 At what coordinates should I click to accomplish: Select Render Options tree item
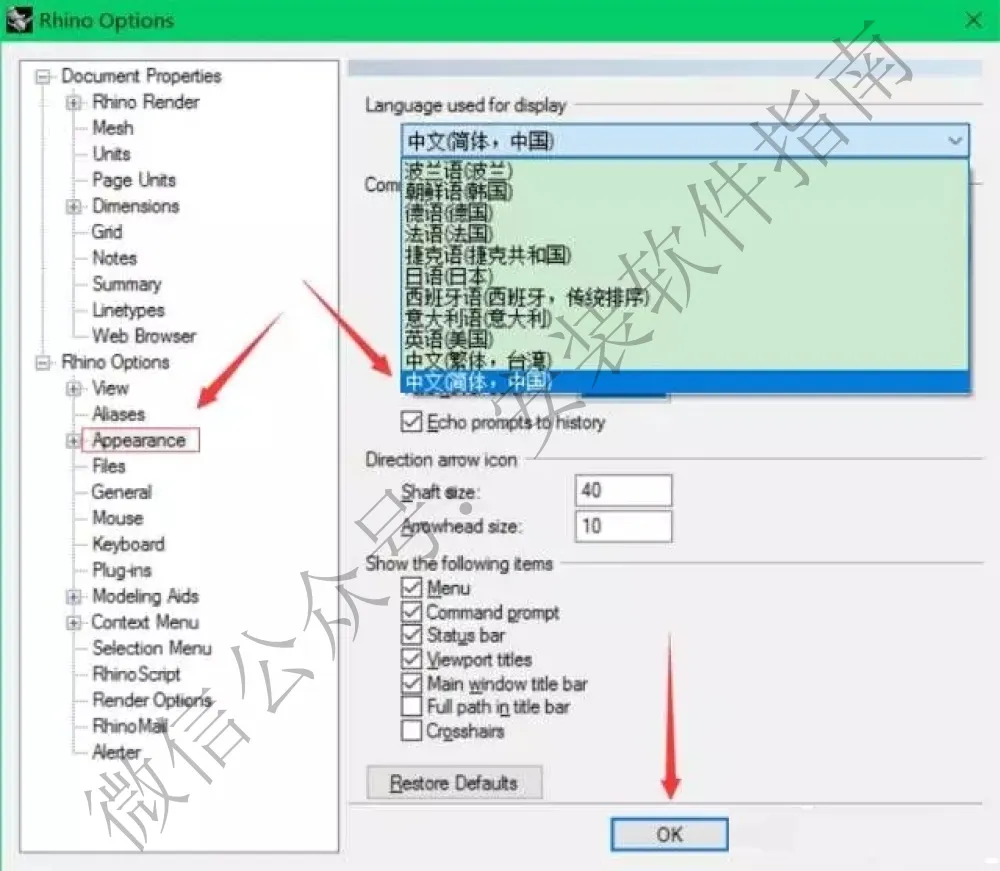[152, 700]
